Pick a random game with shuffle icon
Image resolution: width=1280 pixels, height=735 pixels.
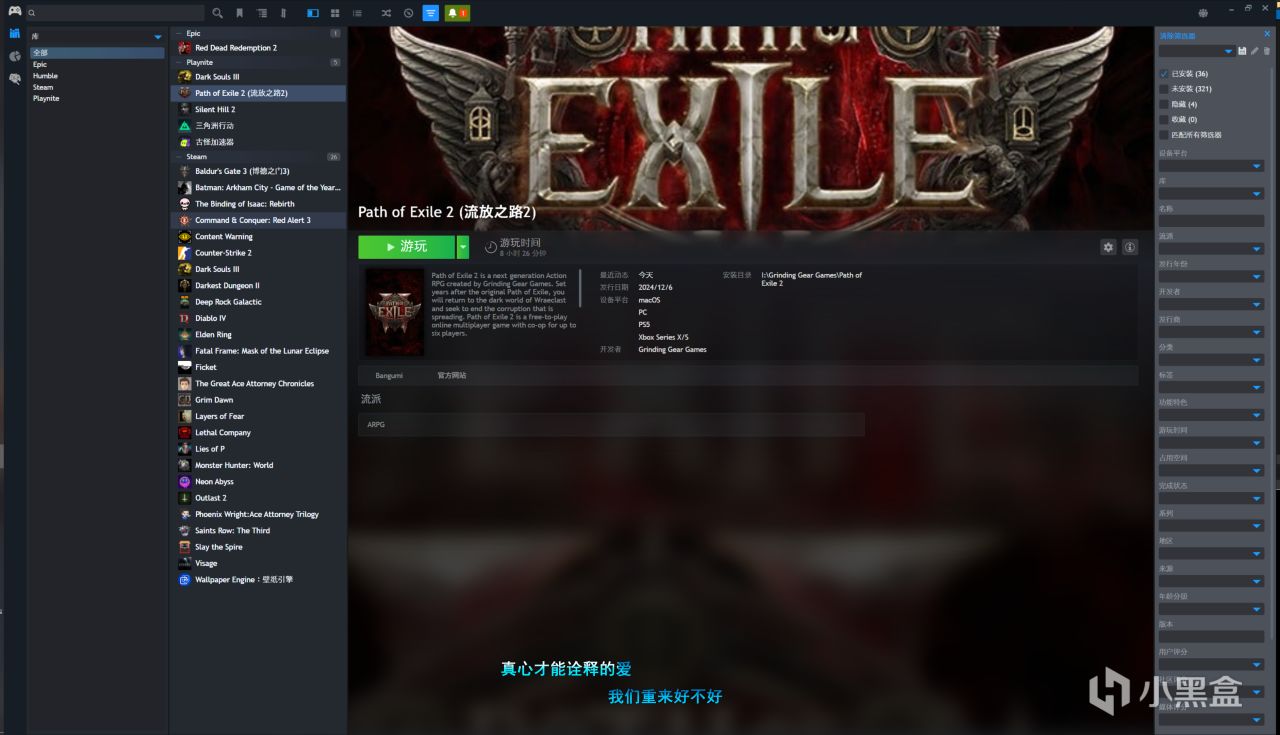[386, 13]
